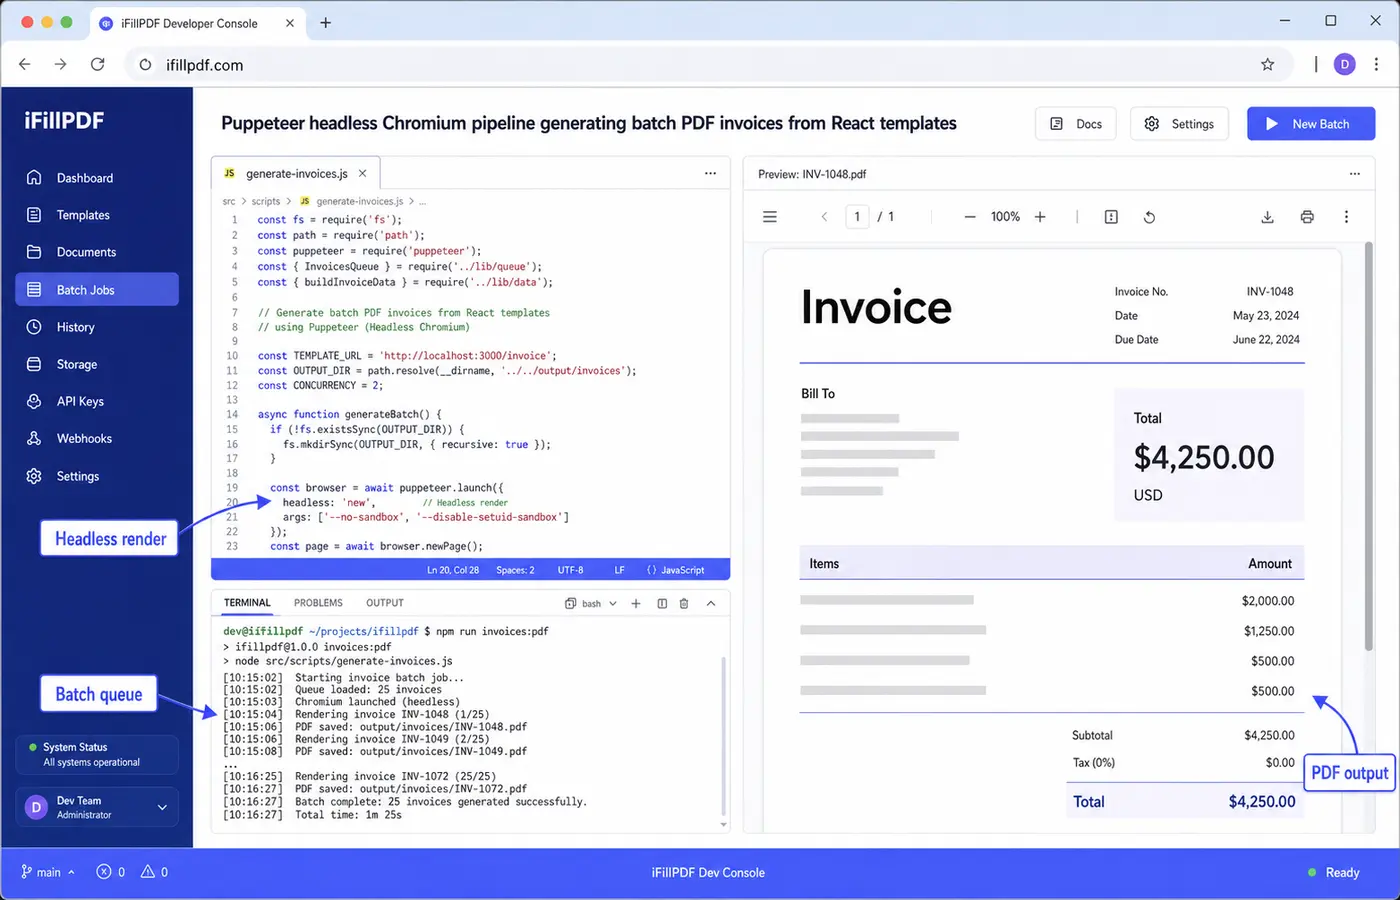This screenshot has height=900, width=1400.
Task: Change the JavaScript language mode
Action: point(676,570)
